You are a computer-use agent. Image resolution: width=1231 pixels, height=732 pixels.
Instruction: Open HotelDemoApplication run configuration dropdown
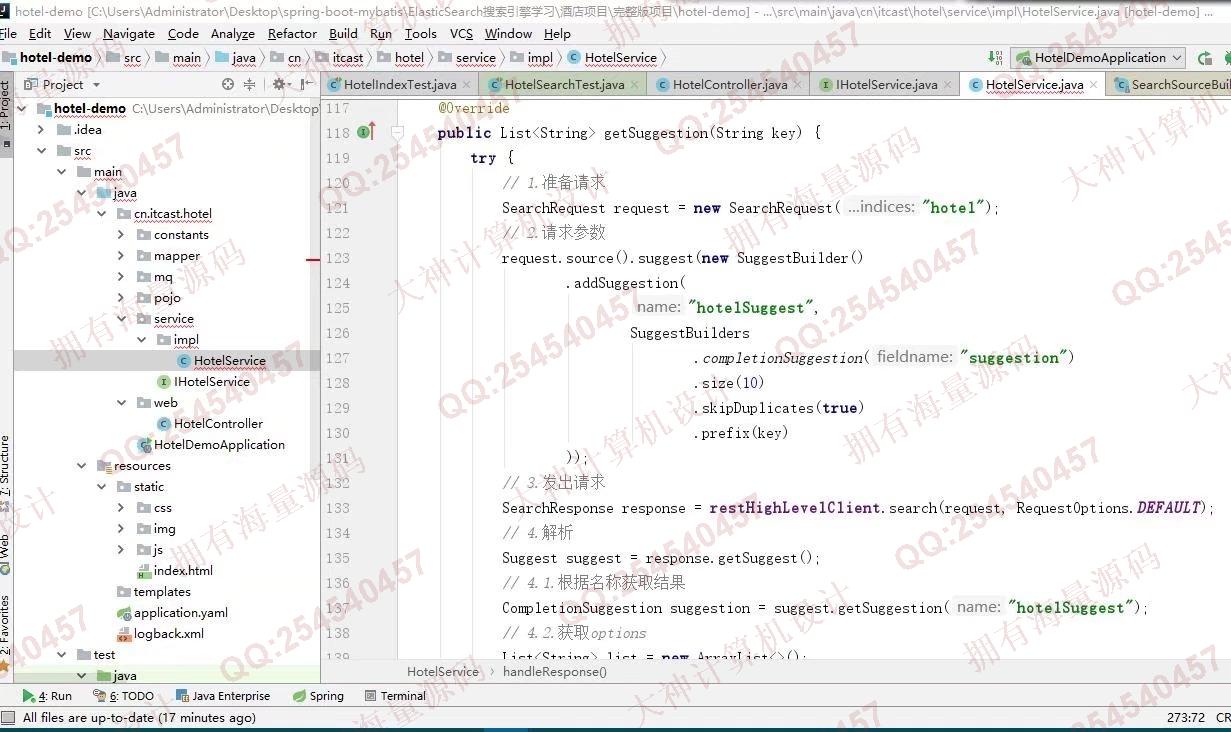click(1099, 58)
